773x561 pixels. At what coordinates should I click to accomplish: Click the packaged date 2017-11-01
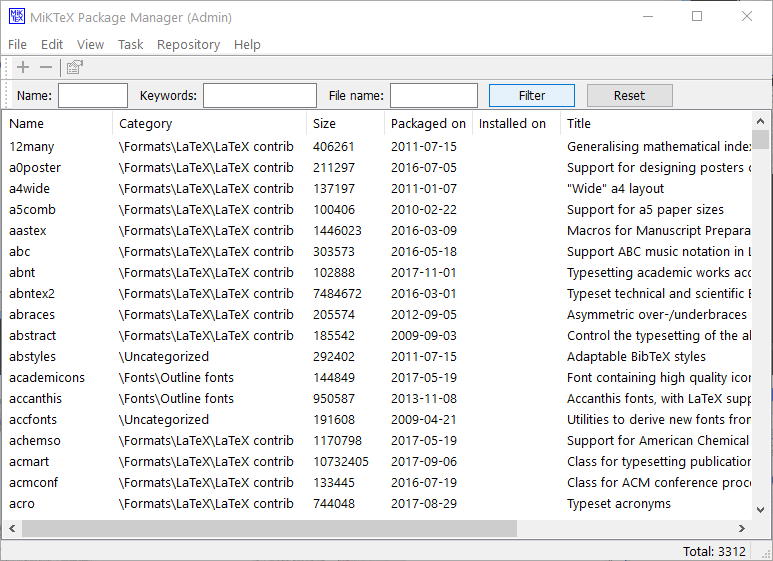(423, 273)
